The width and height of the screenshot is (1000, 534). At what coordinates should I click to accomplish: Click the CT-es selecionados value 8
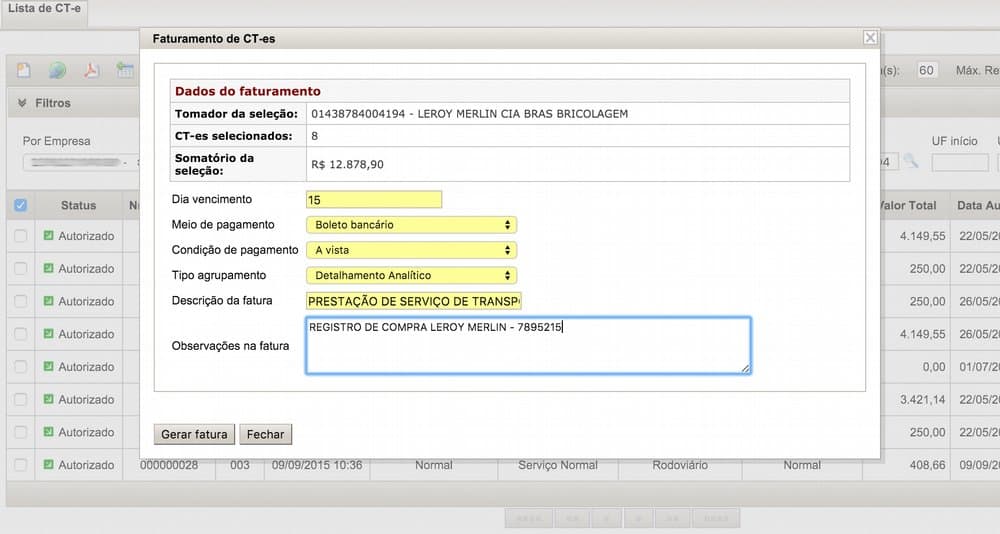click(x=314, y=136)
